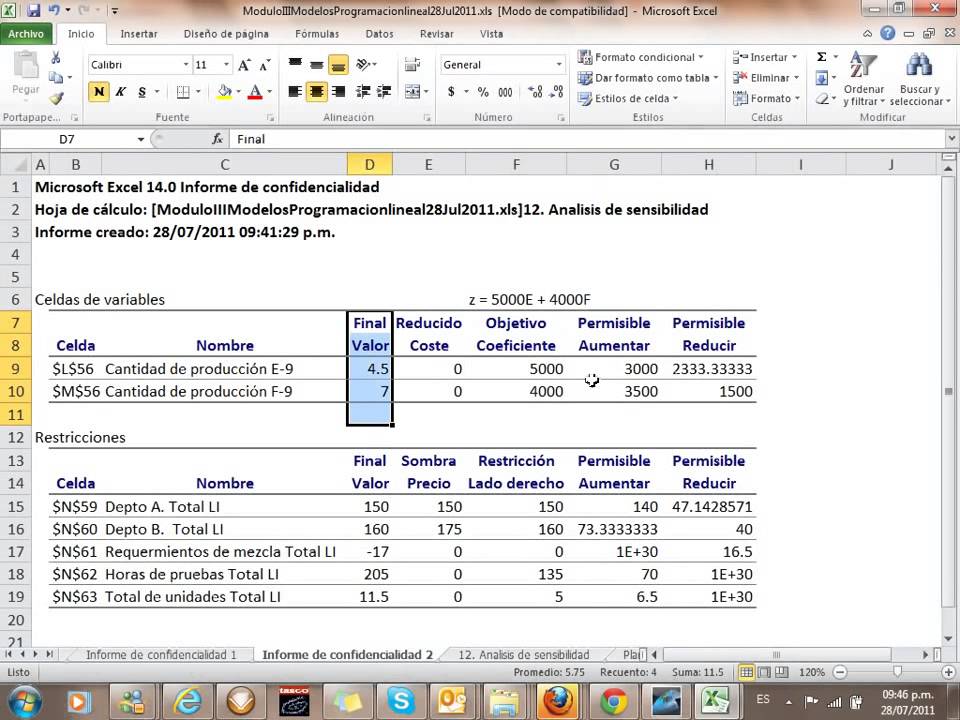The height and width of the screenshot is (720, 960).
Task: Toggle italic K formatting
Action: click(x=121, y=92)
